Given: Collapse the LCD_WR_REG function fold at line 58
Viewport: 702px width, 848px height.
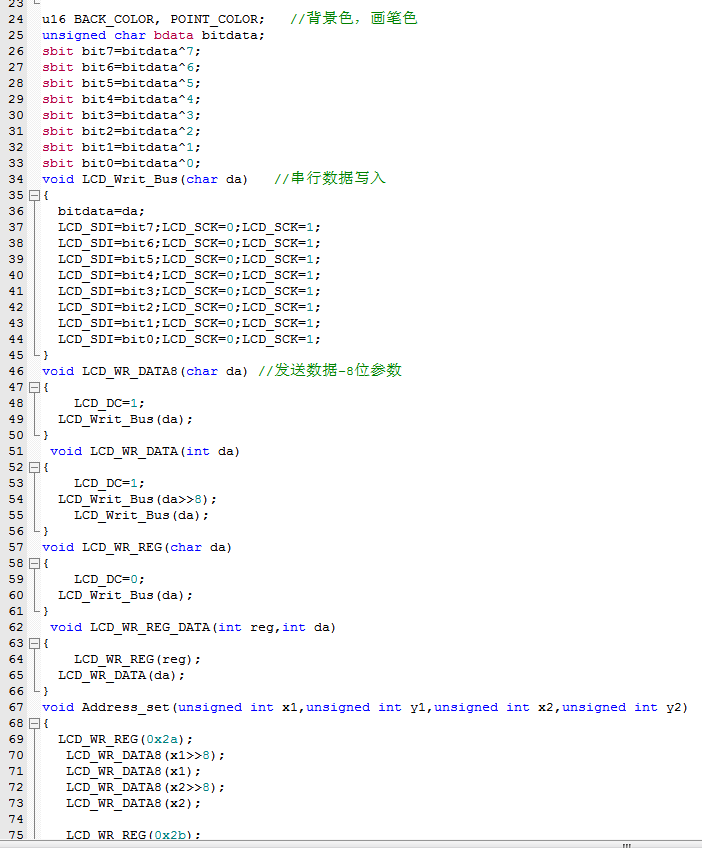Looking at the screenshot, I should pyautogui.click(x=34, y=563).
